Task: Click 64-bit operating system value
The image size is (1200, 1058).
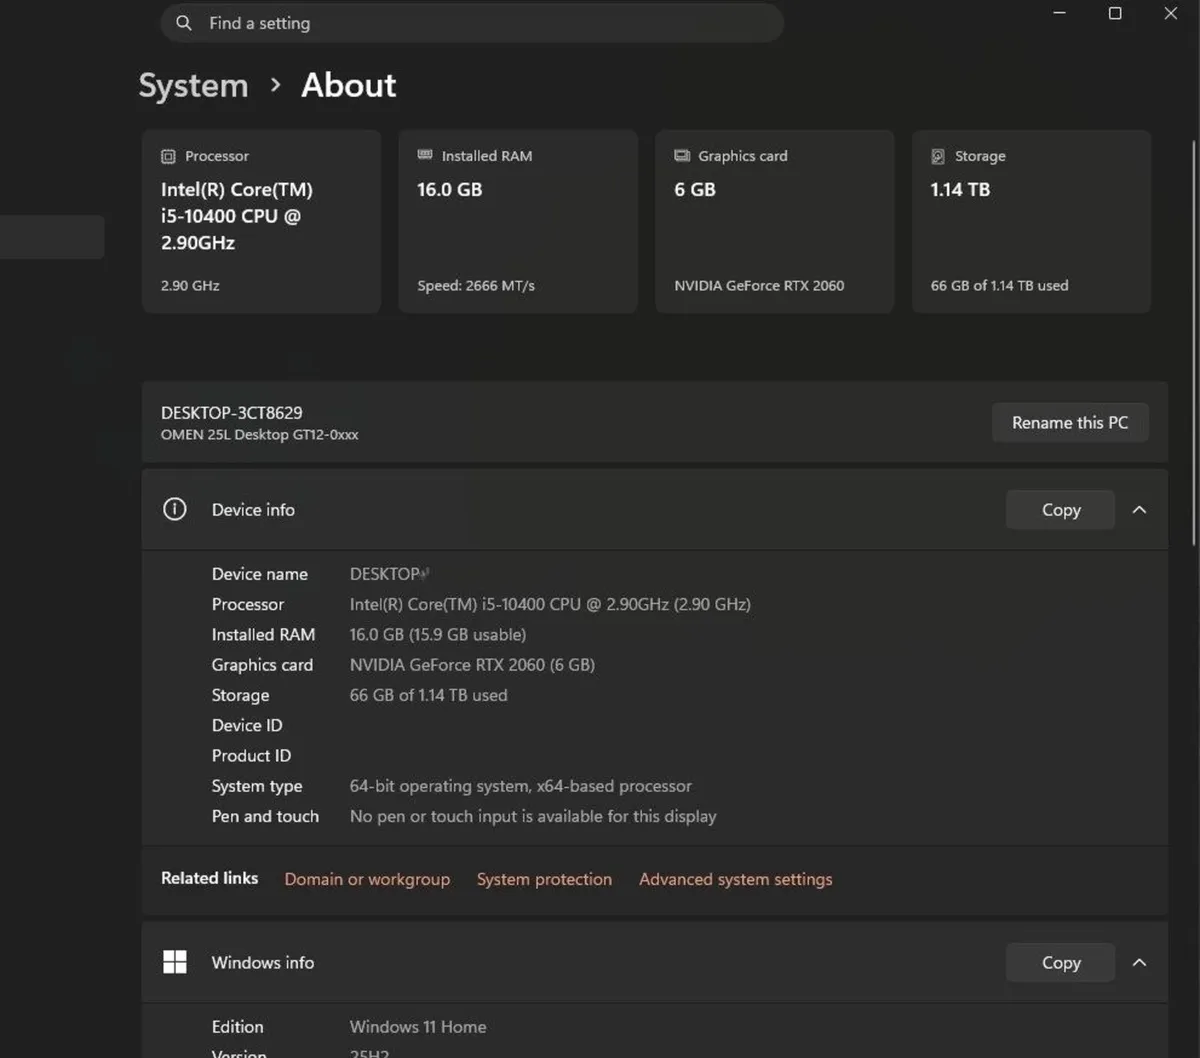Action: click(x=520, y=786)
